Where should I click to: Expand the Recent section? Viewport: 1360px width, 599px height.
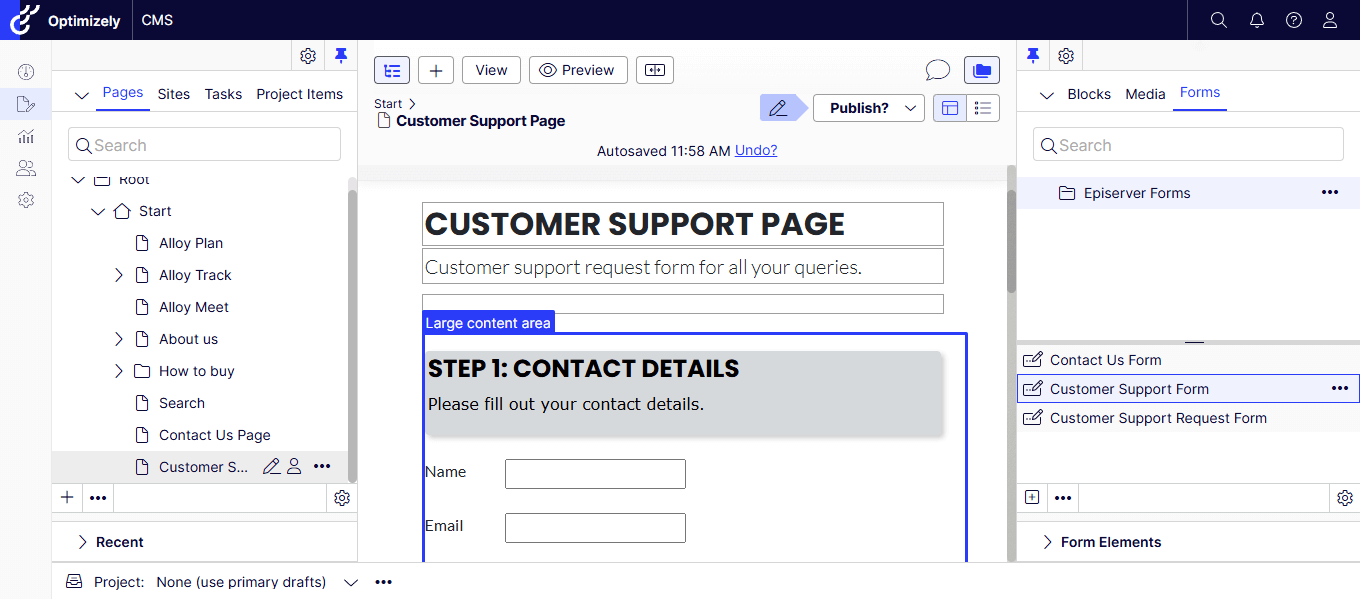pyautogui.click(x=83, y=542)
